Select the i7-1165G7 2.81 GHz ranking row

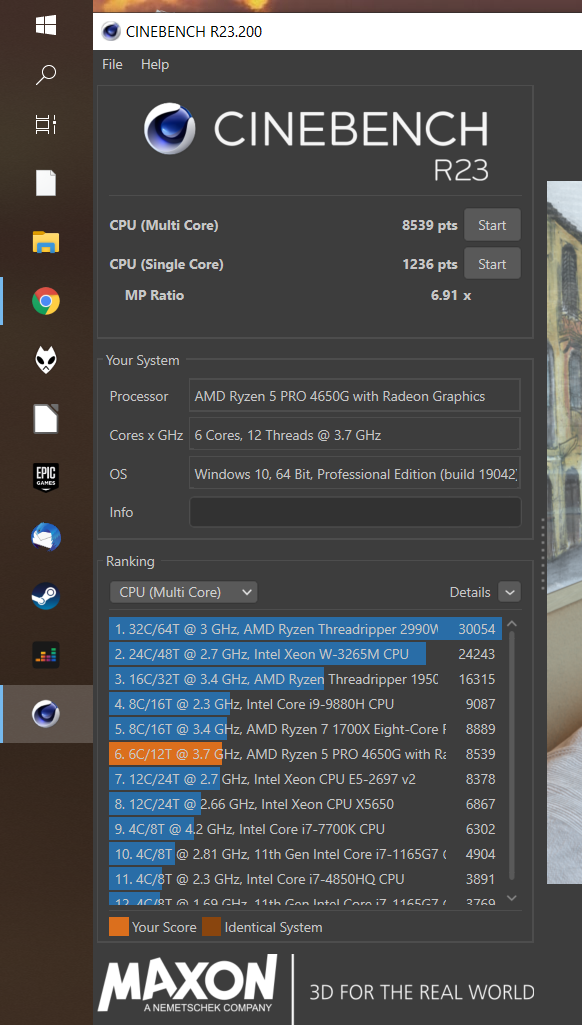pyautogui.click(x=306, y=854)
